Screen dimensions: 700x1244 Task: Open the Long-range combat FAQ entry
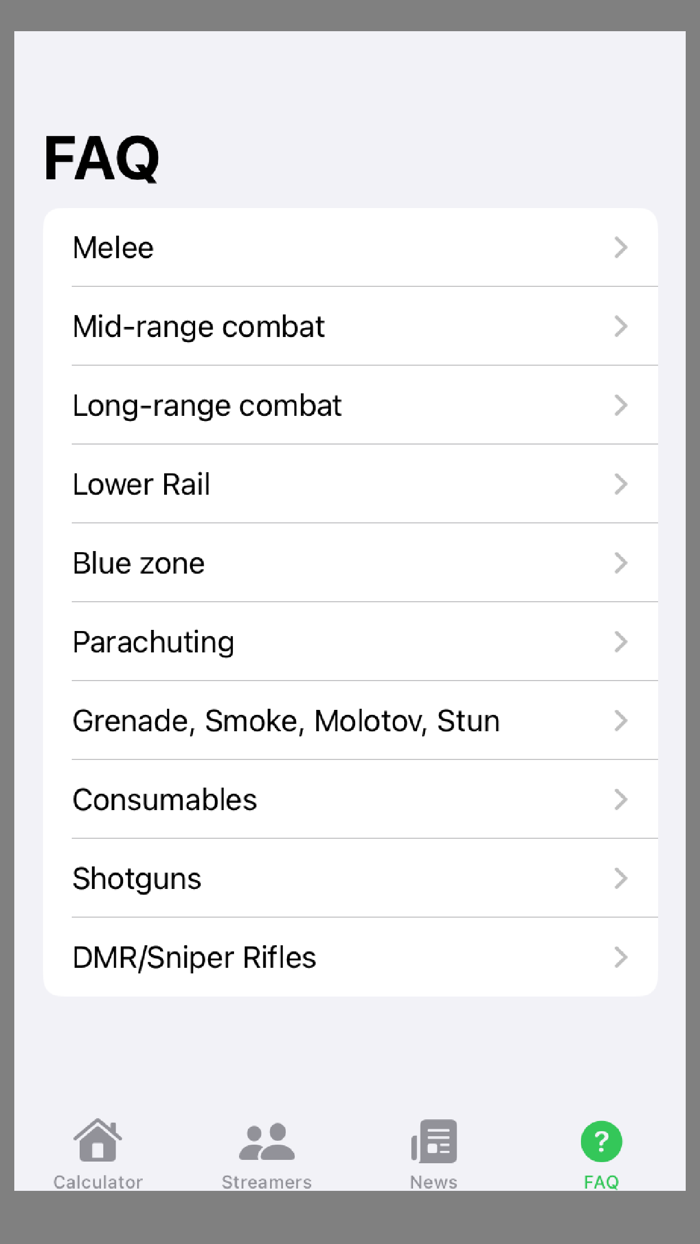click(x=350, y=405)
